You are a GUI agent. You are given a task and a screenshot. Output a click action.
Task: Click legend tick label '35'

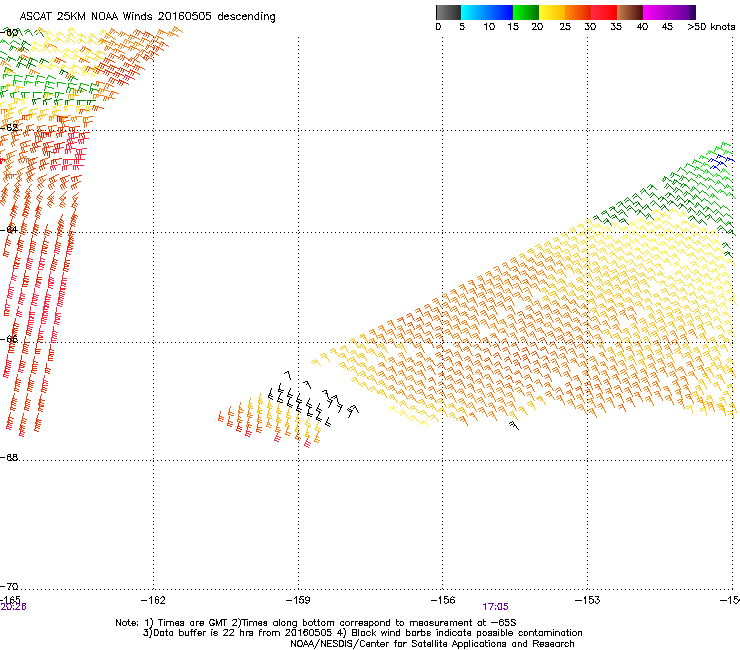pos(616,27)
